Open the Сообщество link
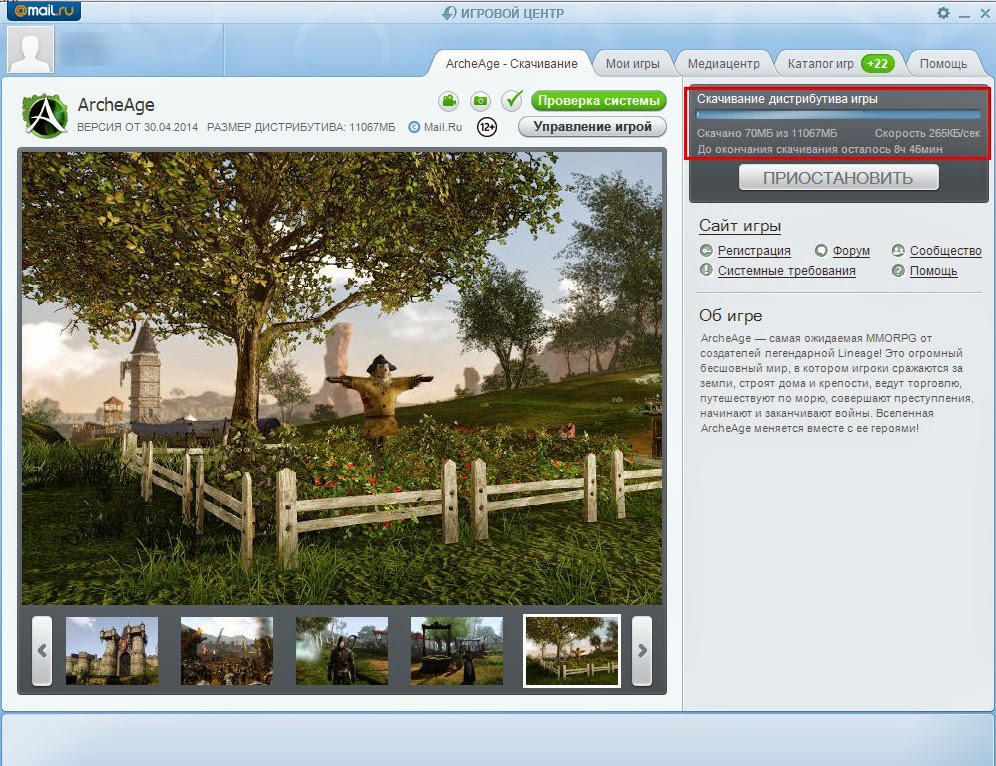 [945, 251]
